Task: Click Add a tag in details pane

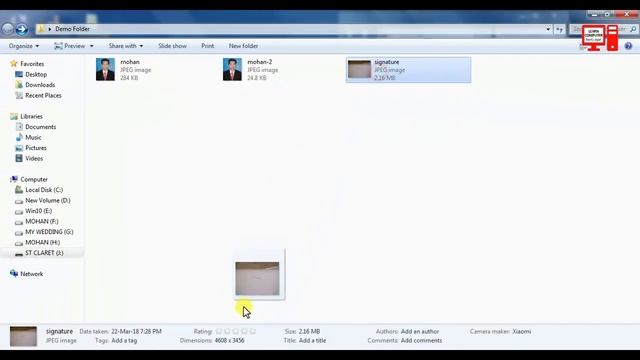Action: tap(124, 340)
